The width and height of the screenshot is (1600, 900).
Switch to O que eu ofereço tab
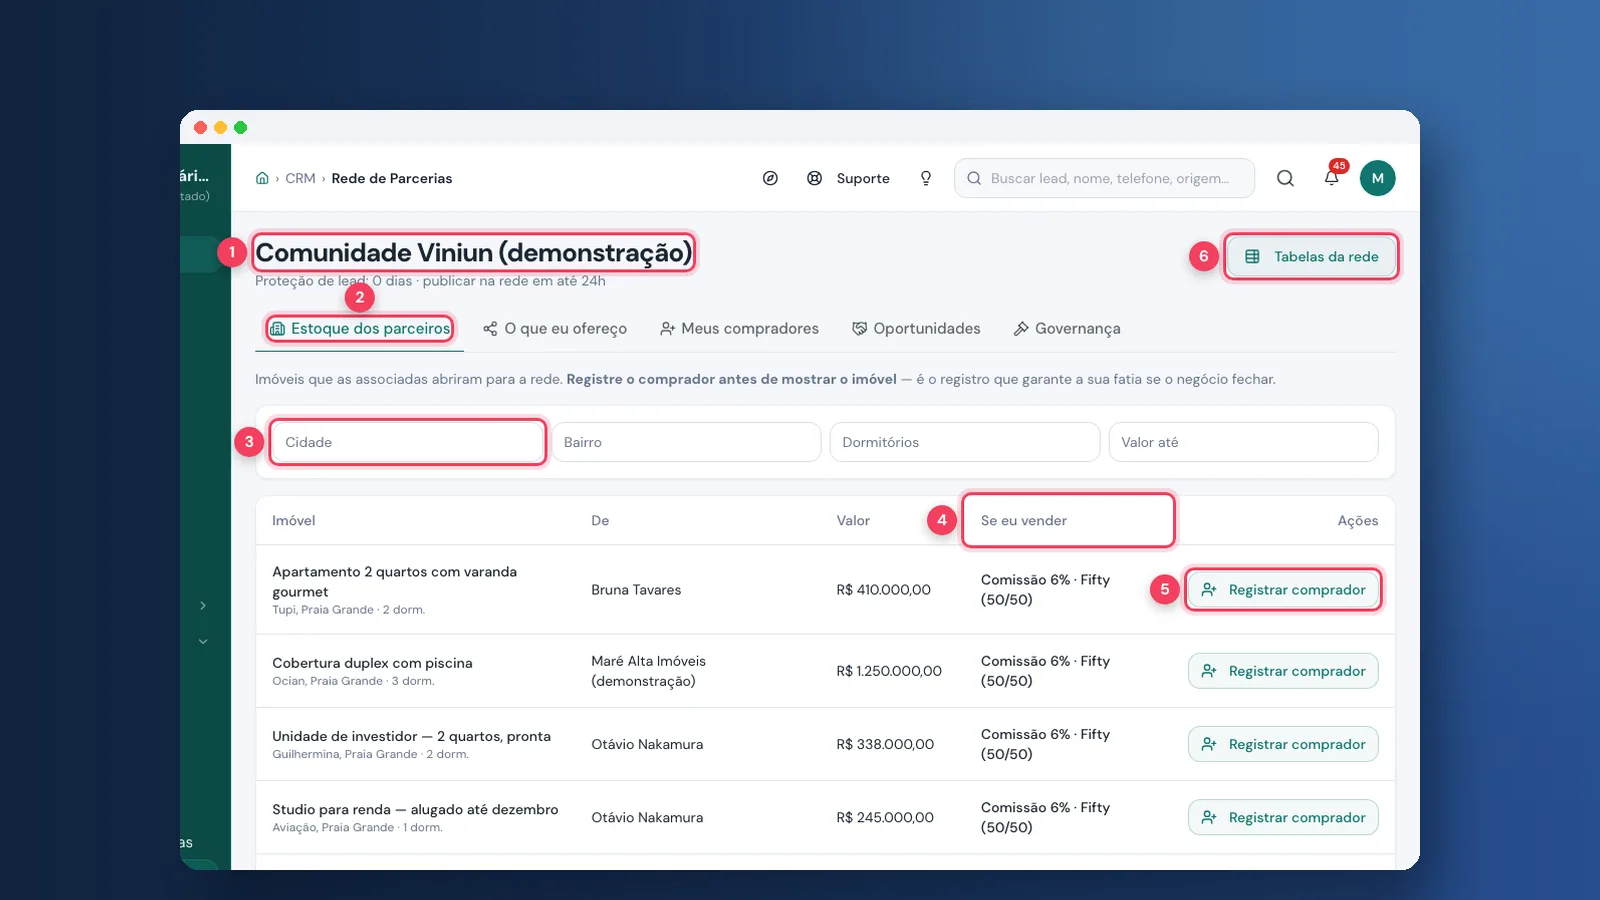tap(555, 328)
